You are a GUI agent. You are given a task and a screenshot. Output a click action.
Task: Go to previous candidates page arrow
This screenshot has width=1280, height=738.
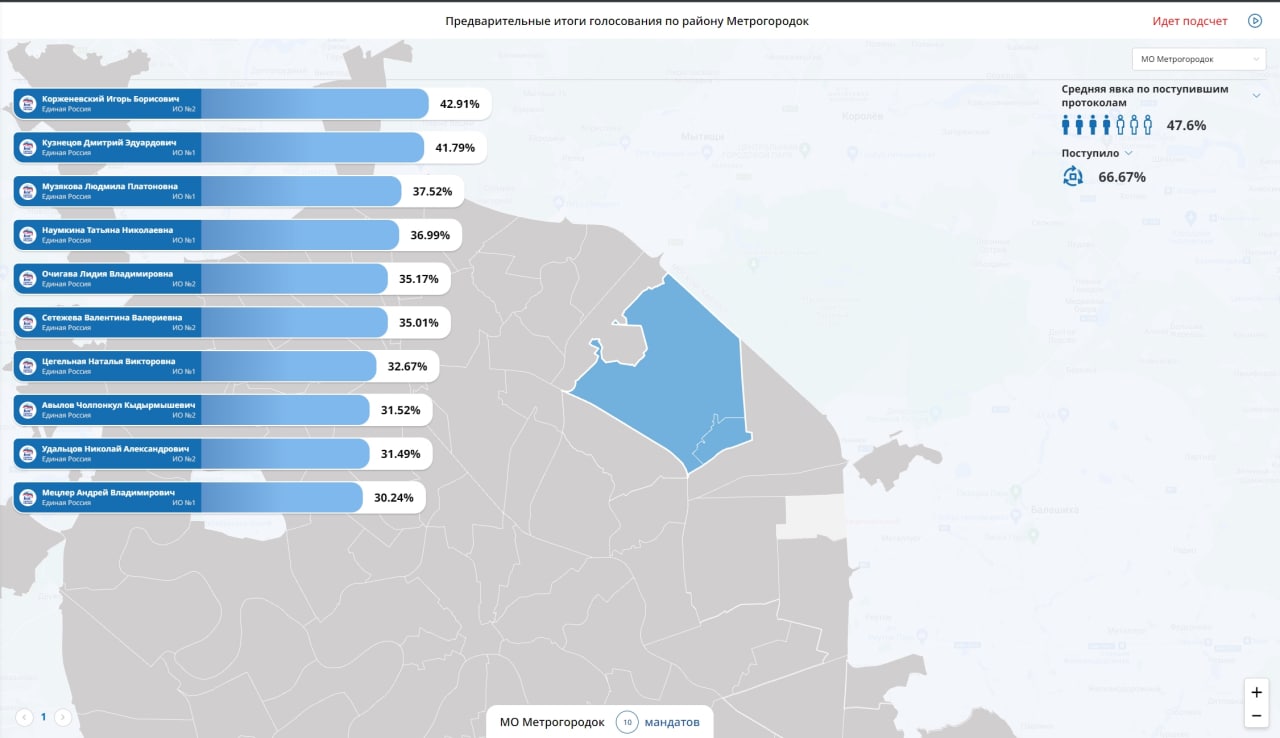tap(24, 717)
